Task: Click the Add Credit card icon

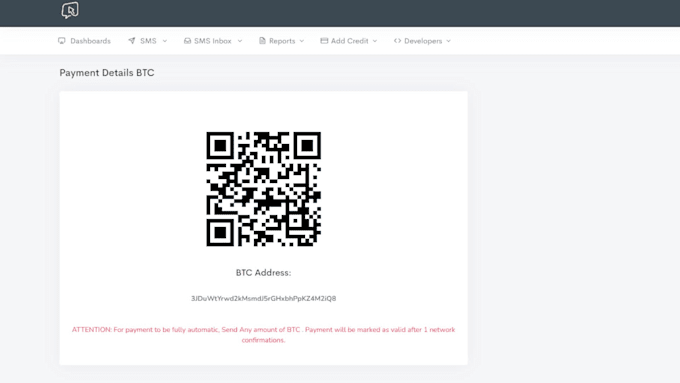Action: 324,41
